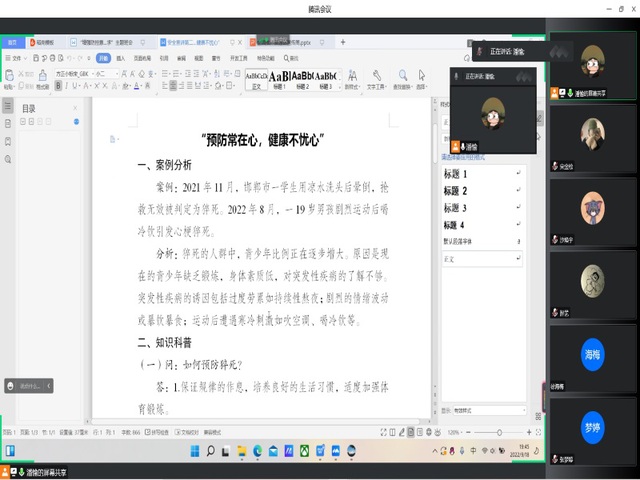
Task: Open the 开始 ribbon tab
Action: coord(101,58)
